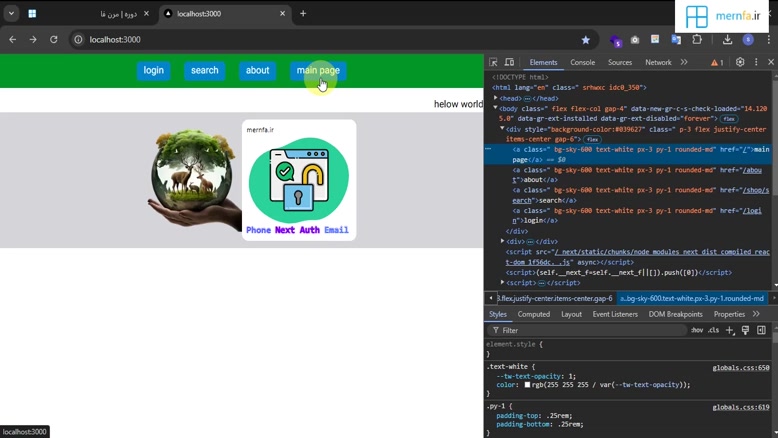Open DevTools settings gear
The height and width of the screenshot is (438, 778).
(x=740, y=62)
